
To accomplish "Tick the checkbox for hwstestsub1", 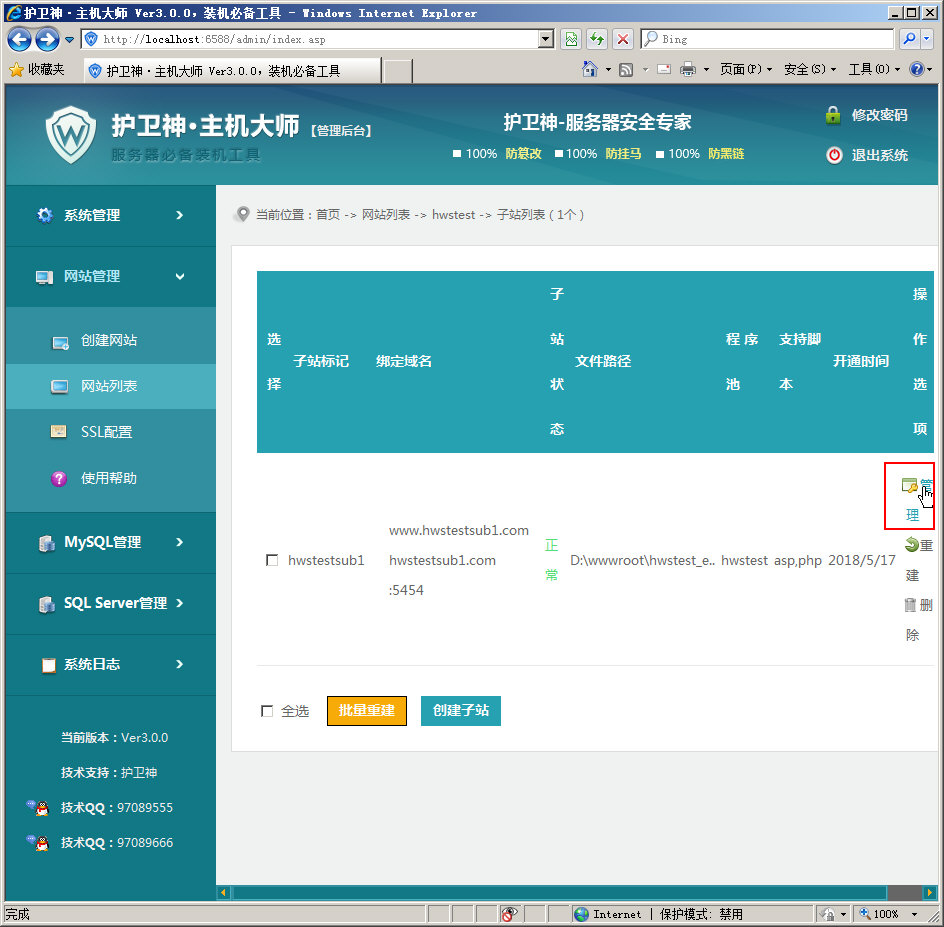I will point(272,561).
